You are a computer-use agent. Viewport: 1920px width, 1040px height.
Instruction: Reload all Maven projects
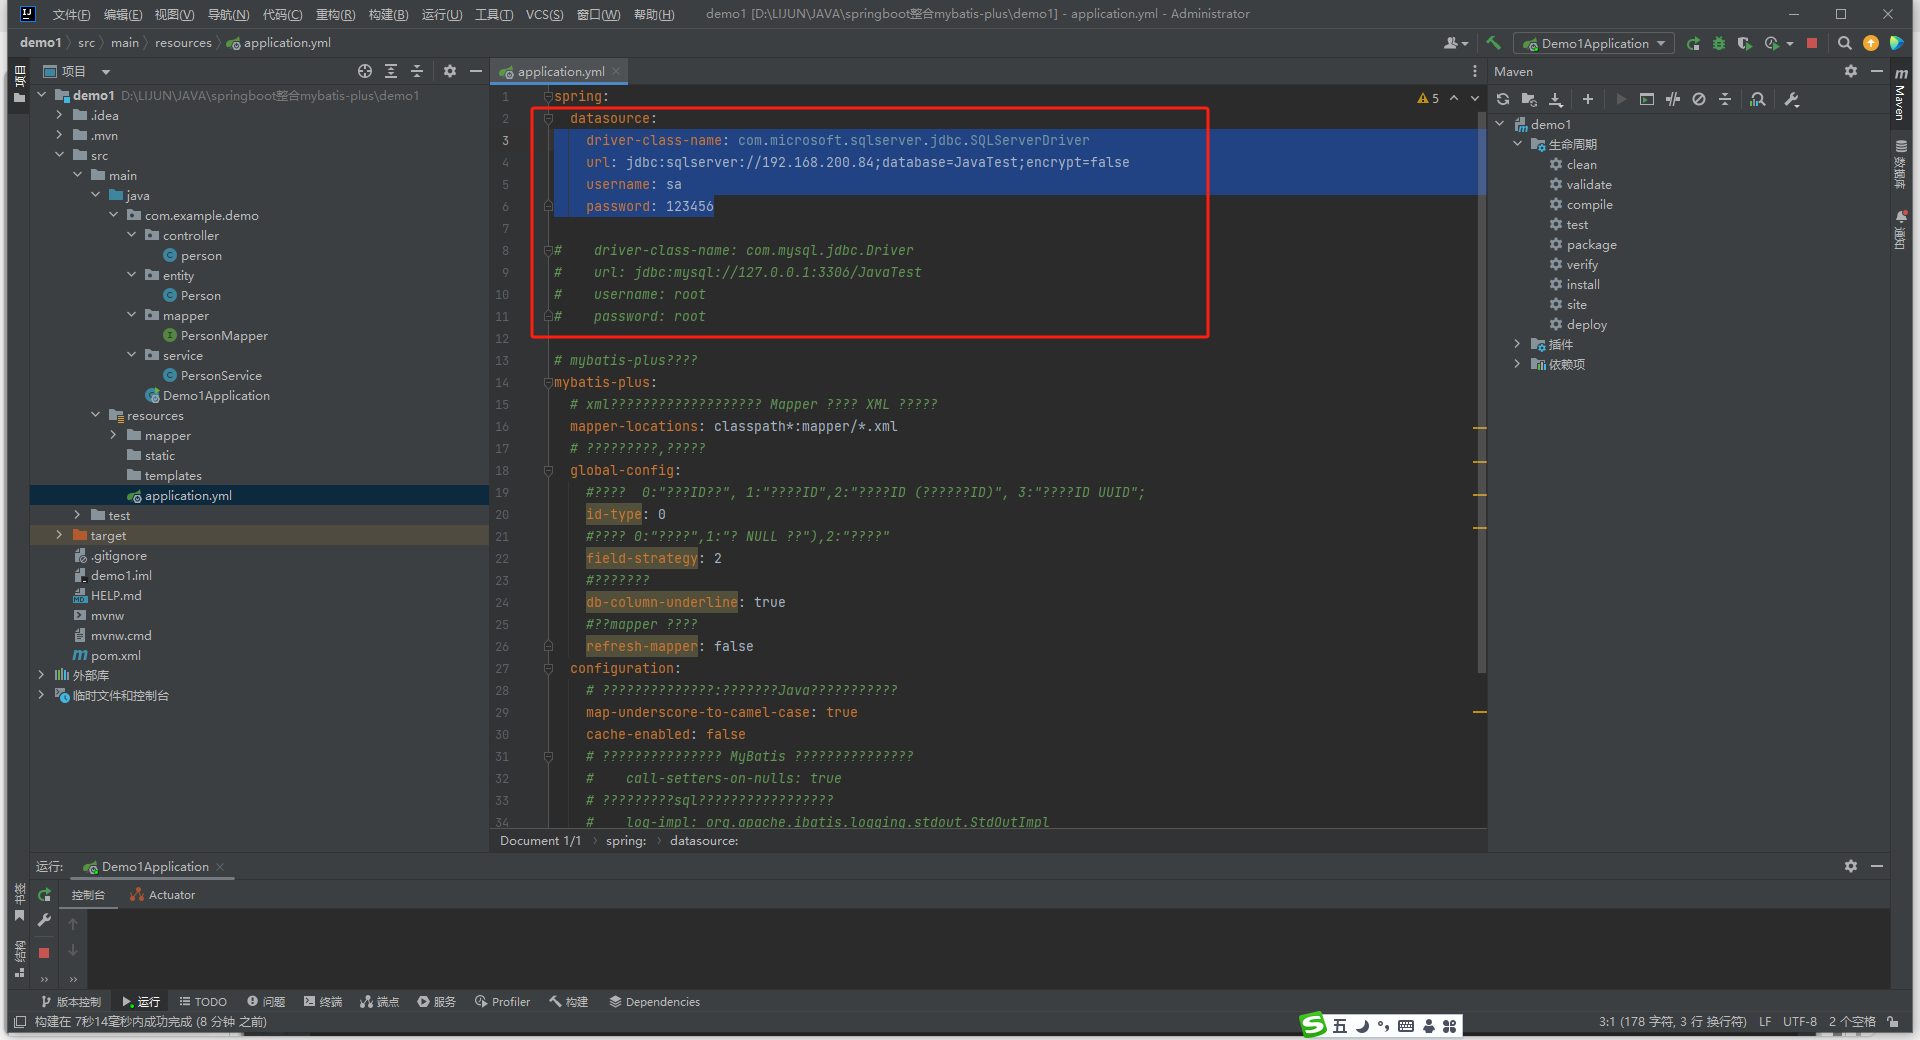(x=1503, y=99)
